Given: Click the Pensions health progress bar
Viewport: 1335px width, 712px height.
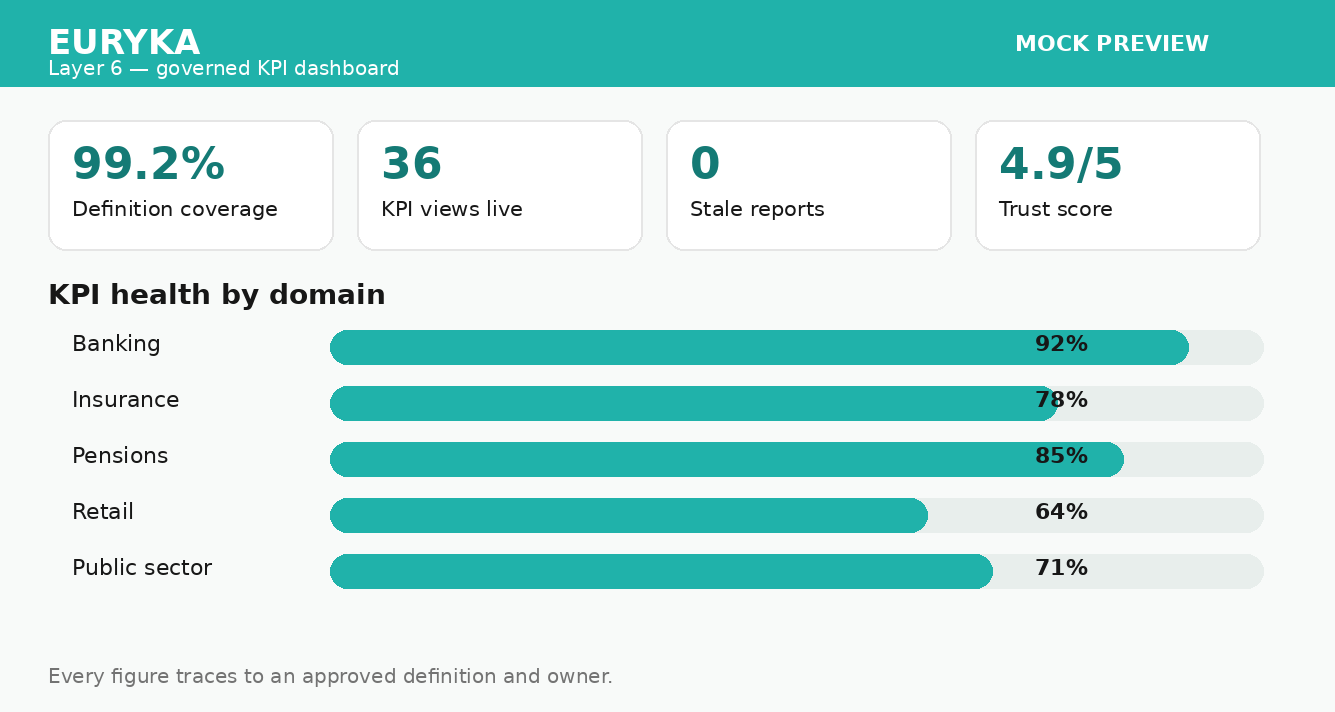Looking at the screenshot, I should (797, 459).
